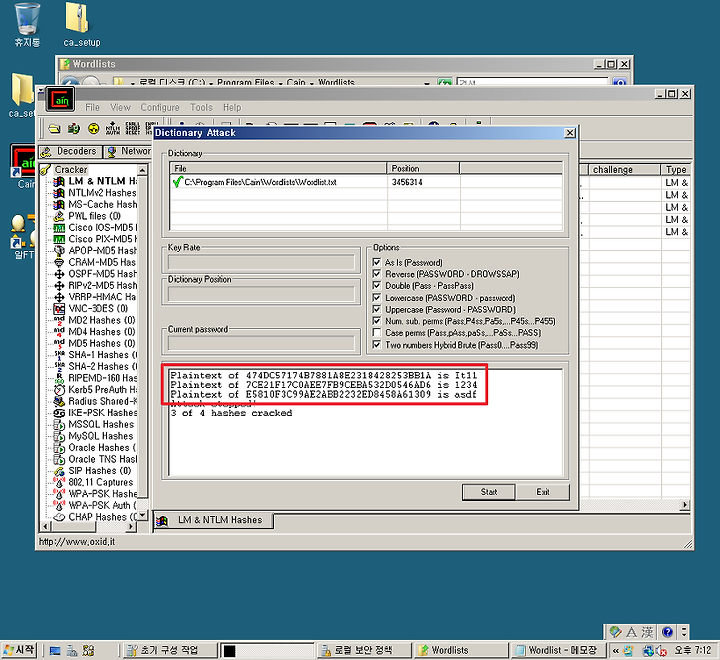Disable Lowercase (PASSWORD - password) option

point(377,298)
